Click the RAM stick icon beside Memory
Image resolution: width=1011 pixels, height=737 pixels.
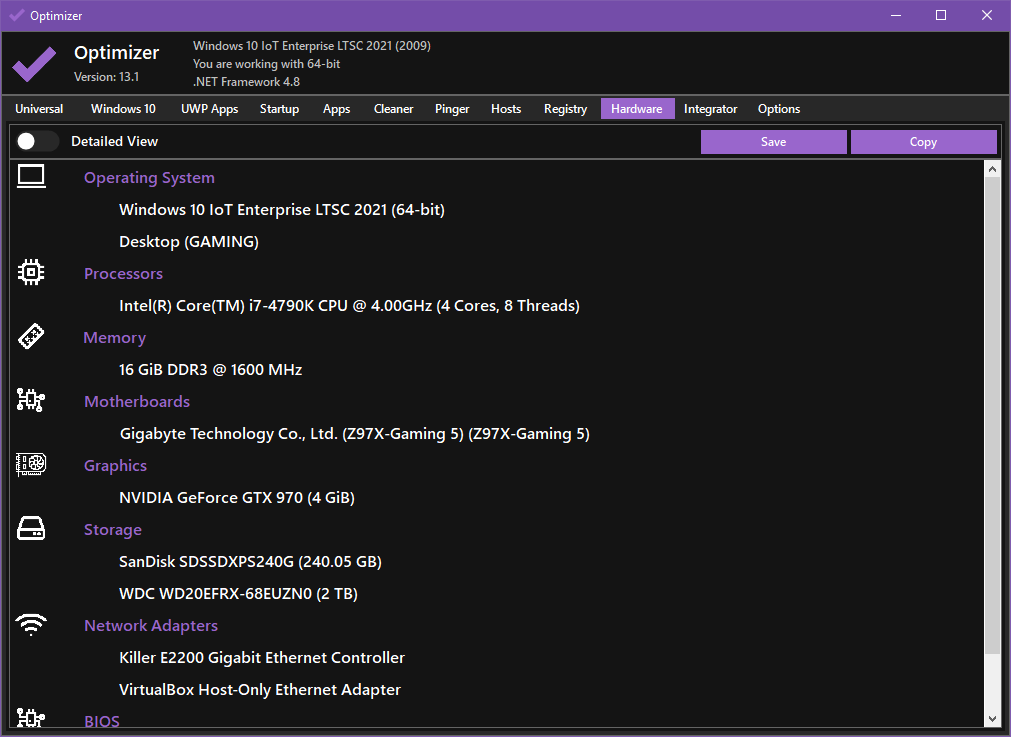point(32,337)
